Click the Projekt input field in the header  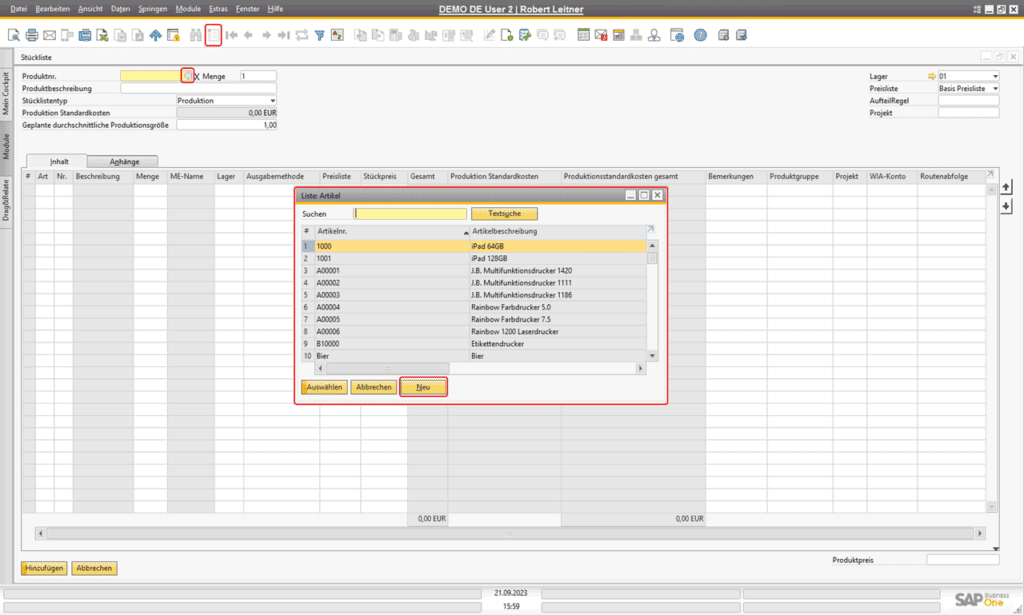pyautogui.click(x=968, y=113)
